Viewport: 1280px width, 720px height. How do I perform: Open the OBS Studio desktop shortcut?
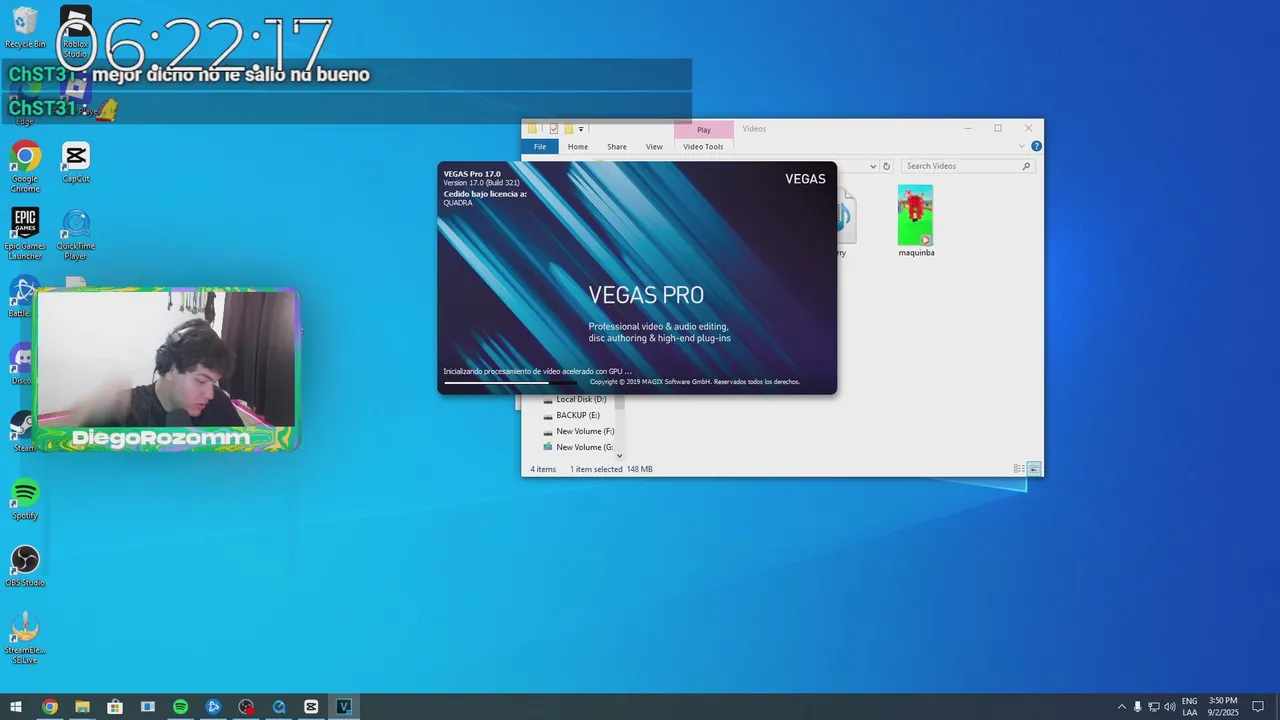point(25,566)
